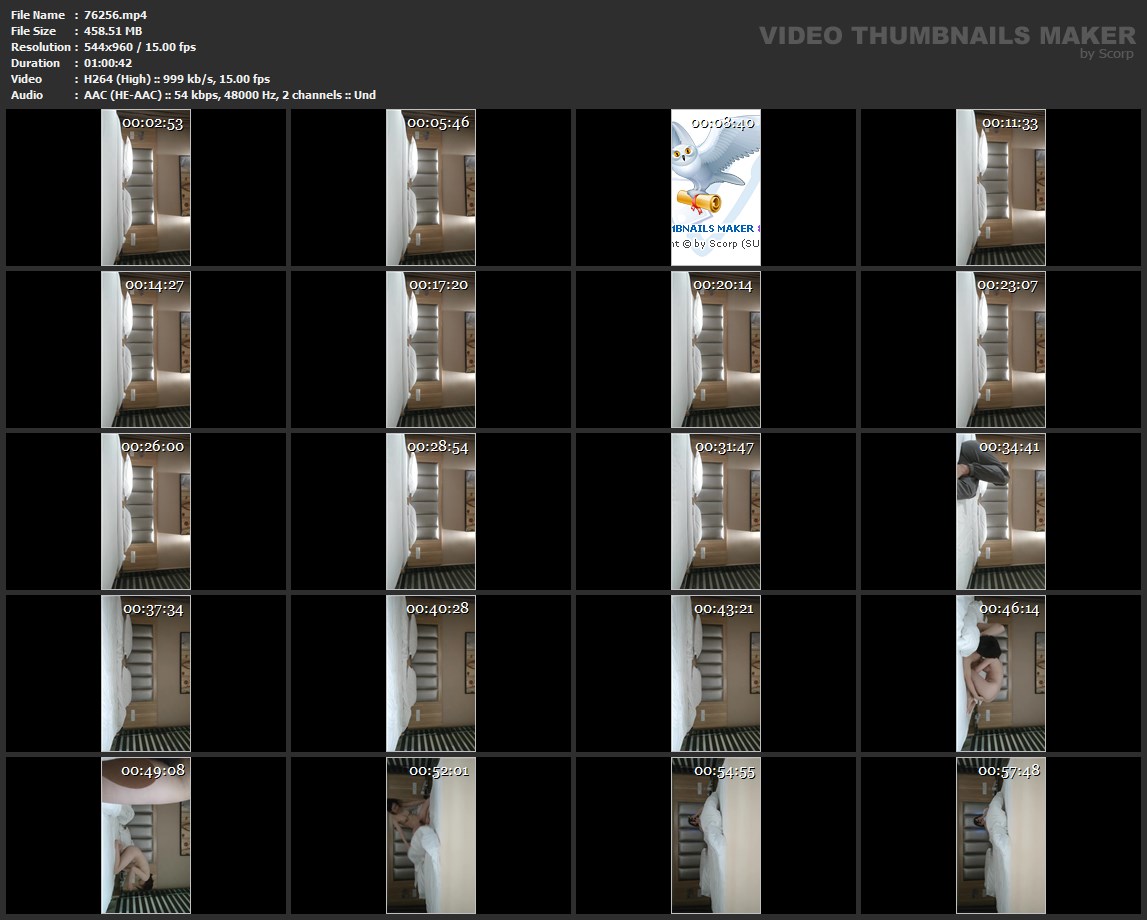Click the file name 76256.mp4

(116, 15)
